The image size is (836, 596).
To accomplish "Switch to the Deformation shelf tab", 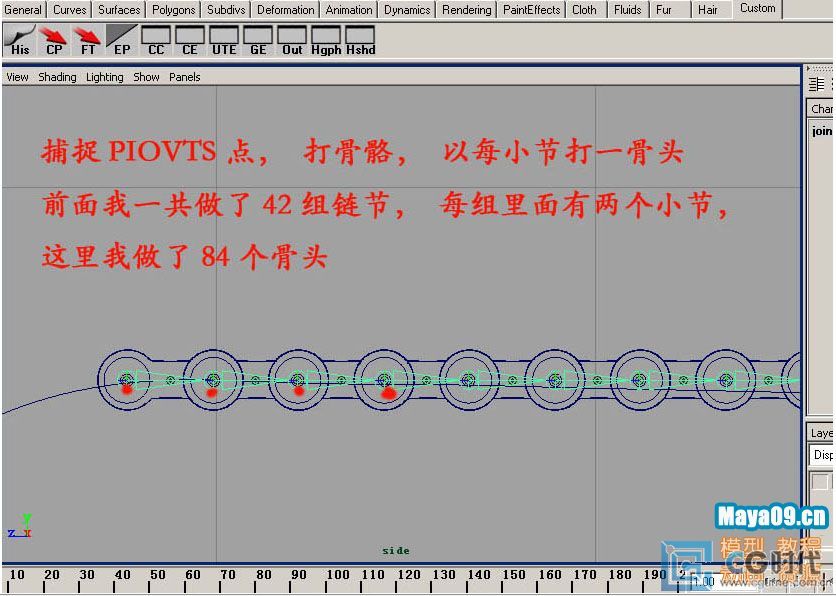I will point(286,10).
